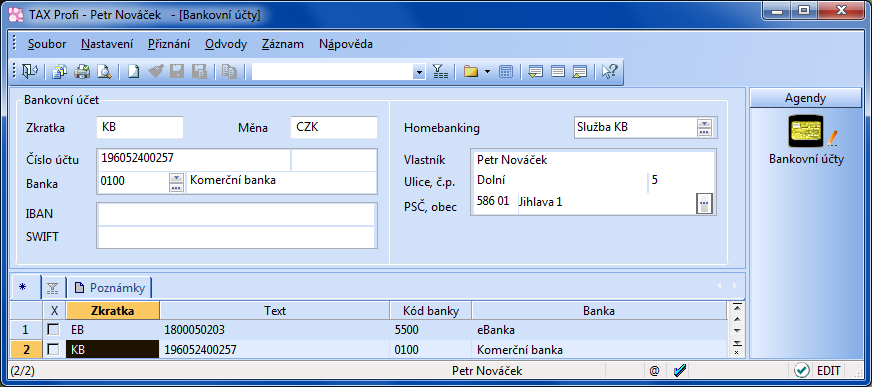Click the printer toolbar icon
This screenshot has height=387, width=872.
(82, 72)
